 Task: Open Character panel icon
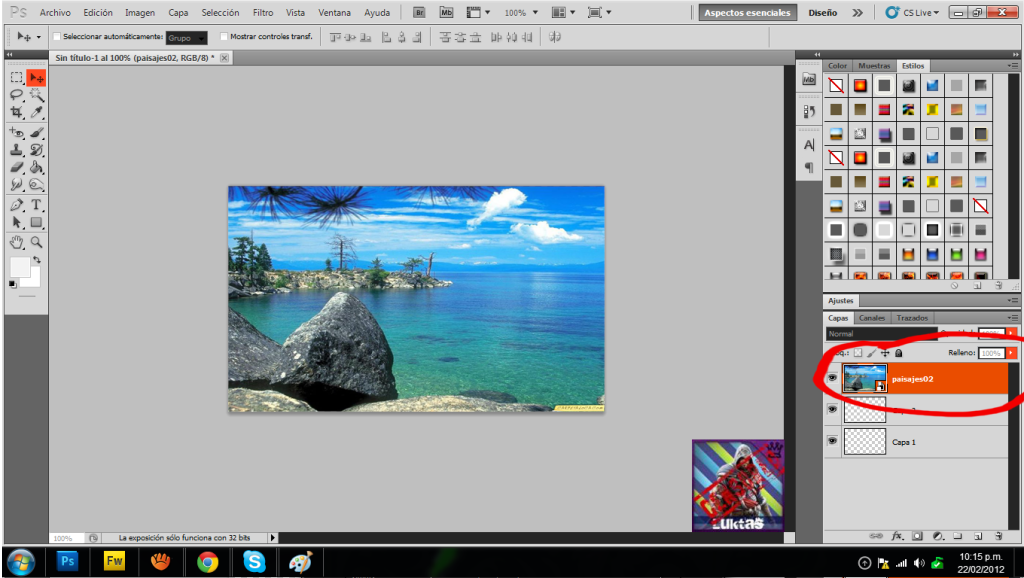click(x=809, y=145)
